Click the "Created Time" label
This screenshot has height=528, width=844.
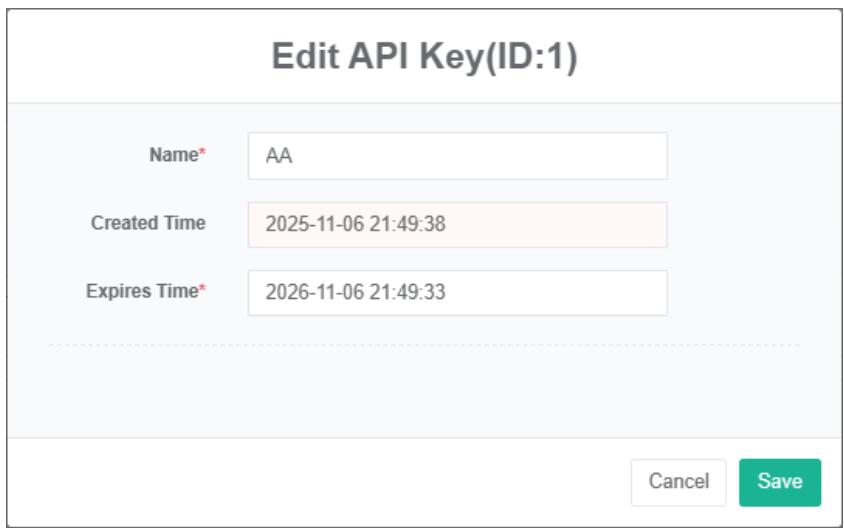149,224
